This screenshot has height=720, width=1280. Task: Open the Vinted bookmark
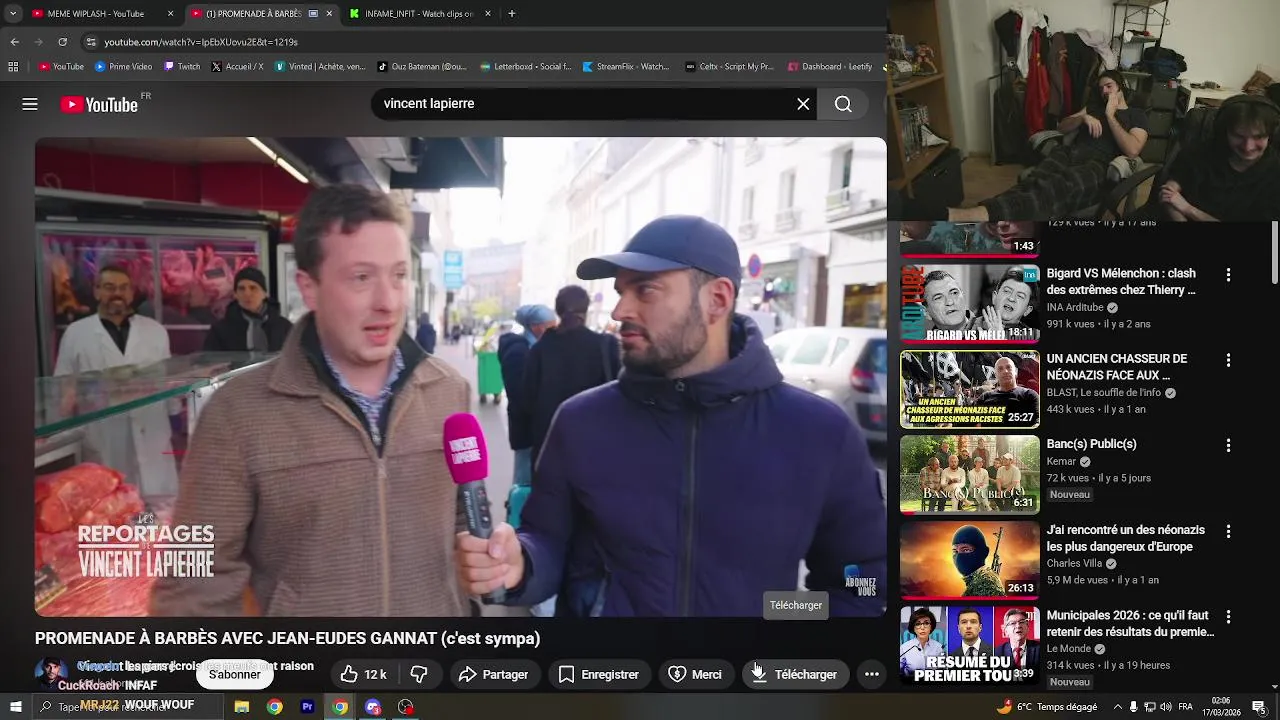320,67
